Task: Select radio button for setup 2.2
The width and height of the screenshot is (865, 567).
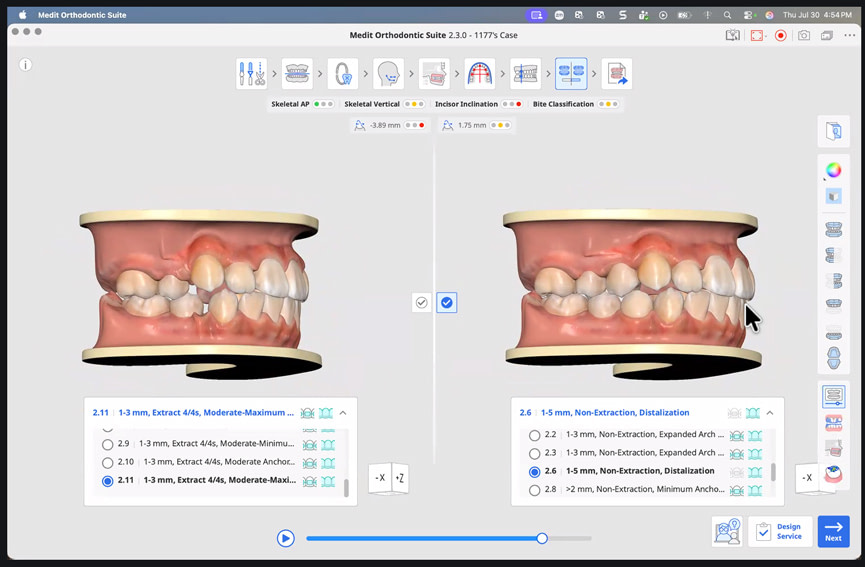Action: pos(534,435)
